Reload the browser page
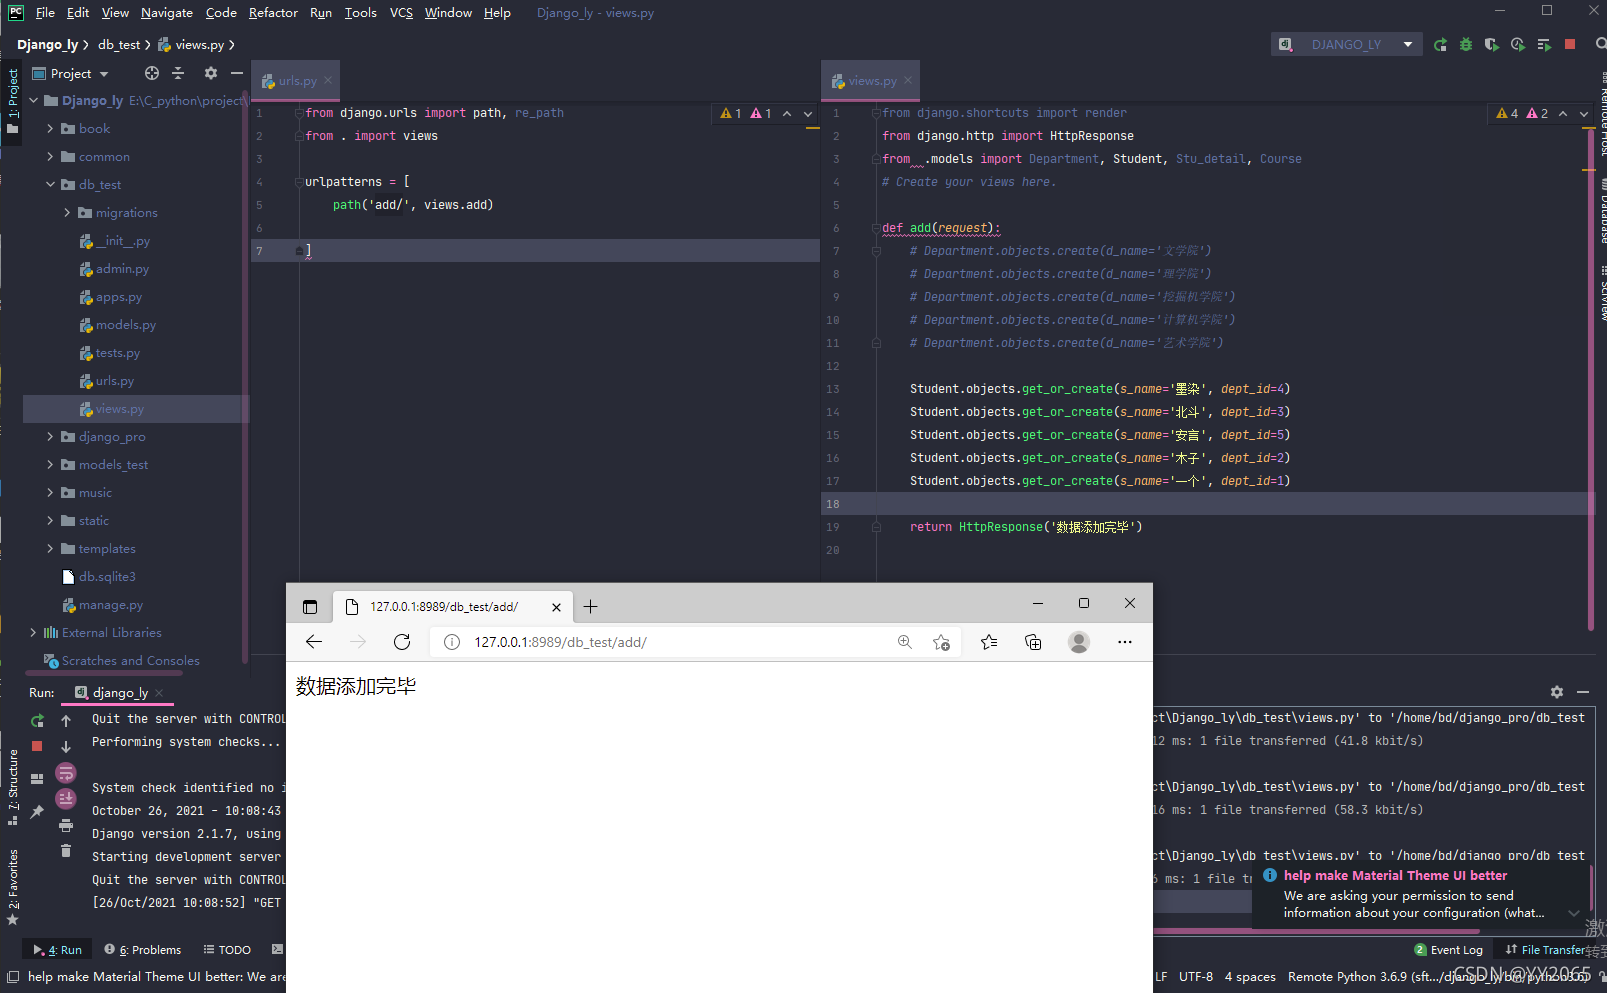Image resolution: width=1607 pixels, height=993 pixels. tap(402, 642)
